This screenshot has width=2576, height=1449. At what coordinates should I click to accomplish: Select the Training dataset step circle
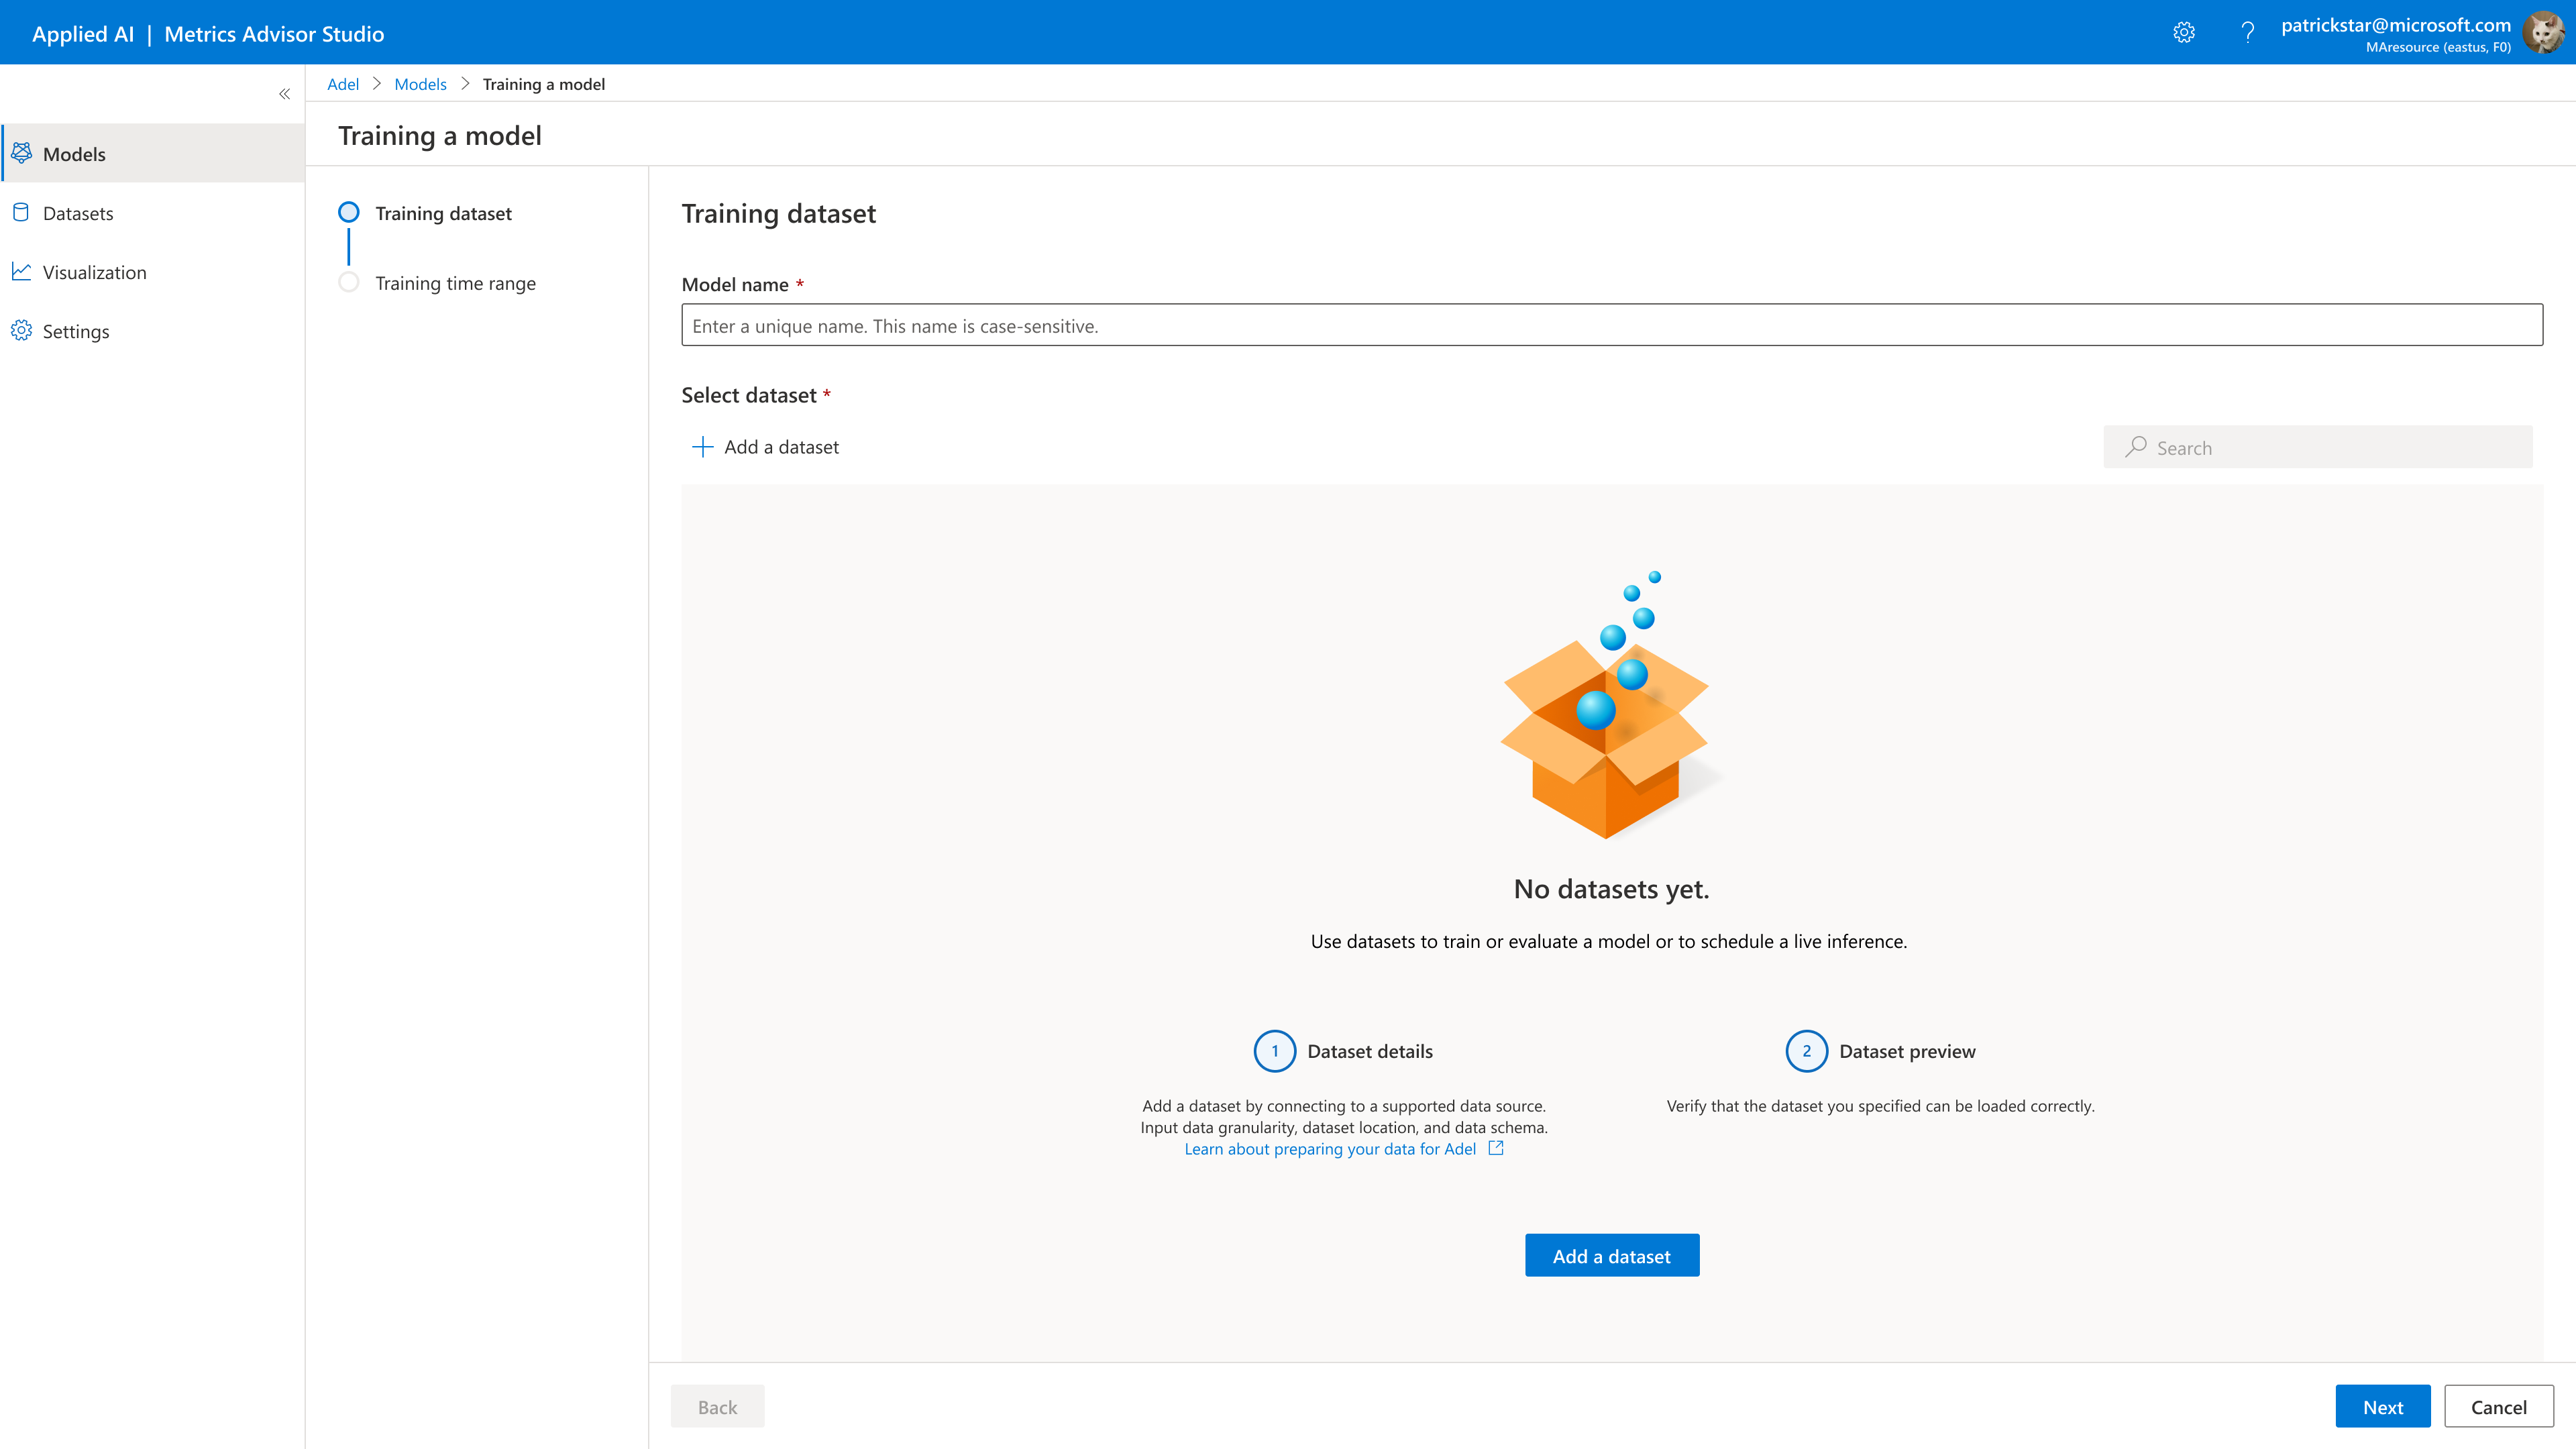pos(348,212)
